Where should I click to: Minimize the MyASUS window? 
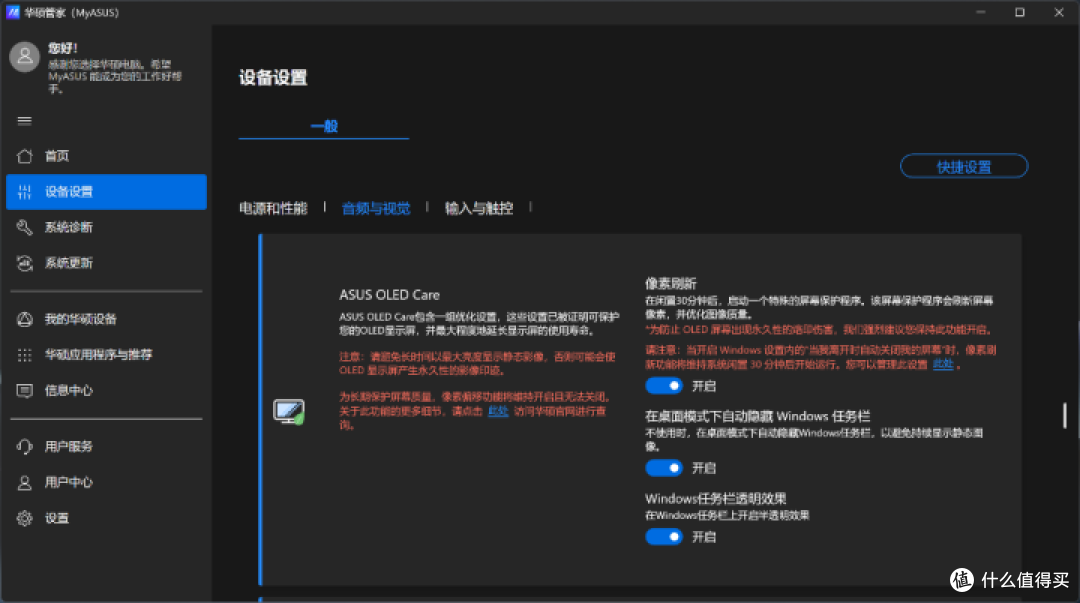click(x=980, y=12)
